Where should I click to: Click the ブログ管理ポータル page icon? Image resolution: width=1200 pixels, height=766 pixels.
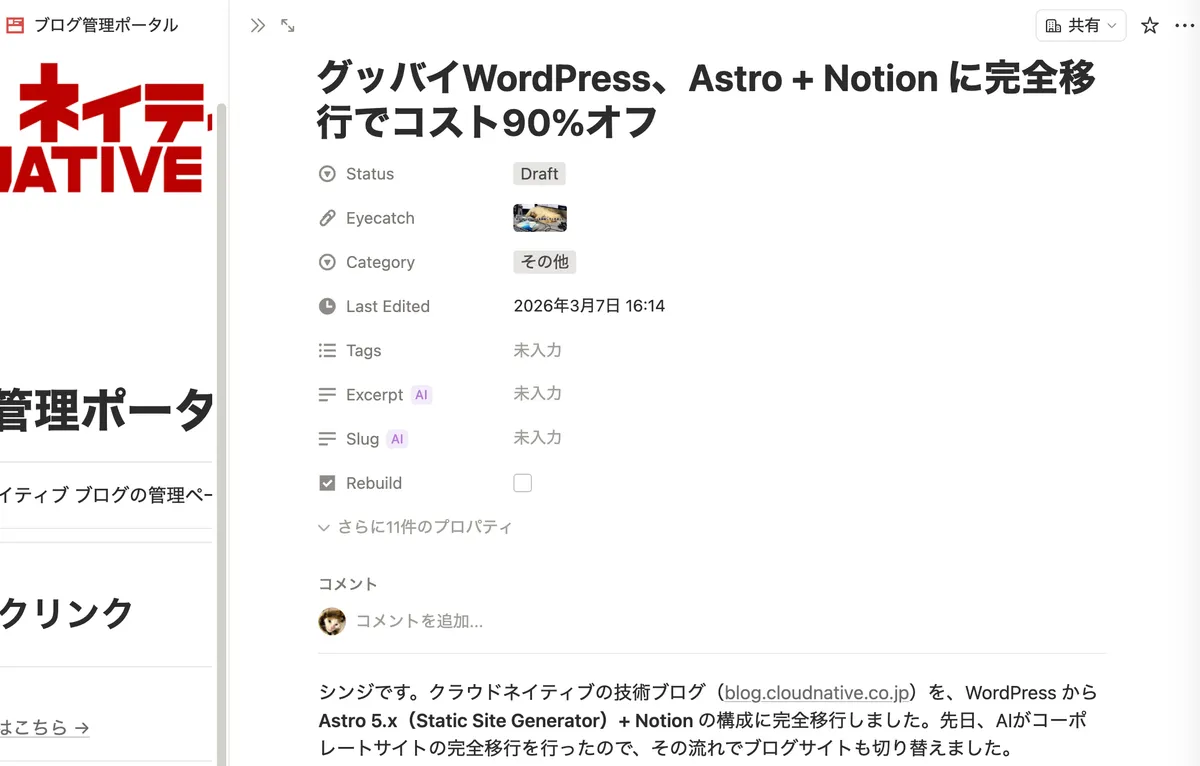click(x=15, y=26)
